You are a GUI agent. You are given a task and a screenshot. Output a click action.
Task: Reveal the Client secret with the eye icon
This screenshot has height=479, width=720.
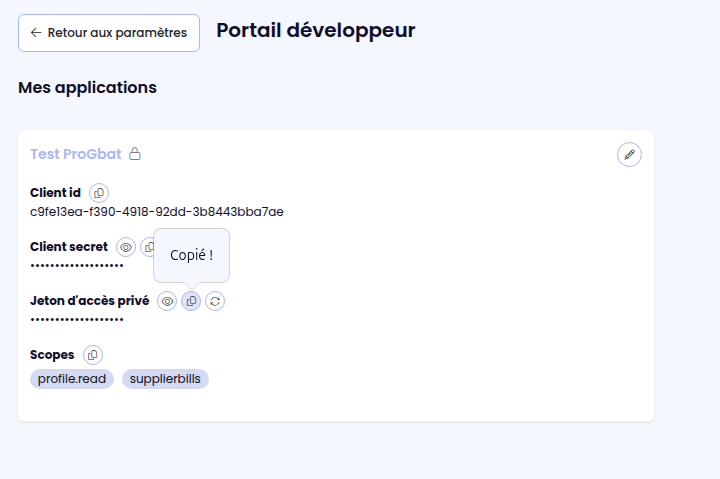(126, 247)
